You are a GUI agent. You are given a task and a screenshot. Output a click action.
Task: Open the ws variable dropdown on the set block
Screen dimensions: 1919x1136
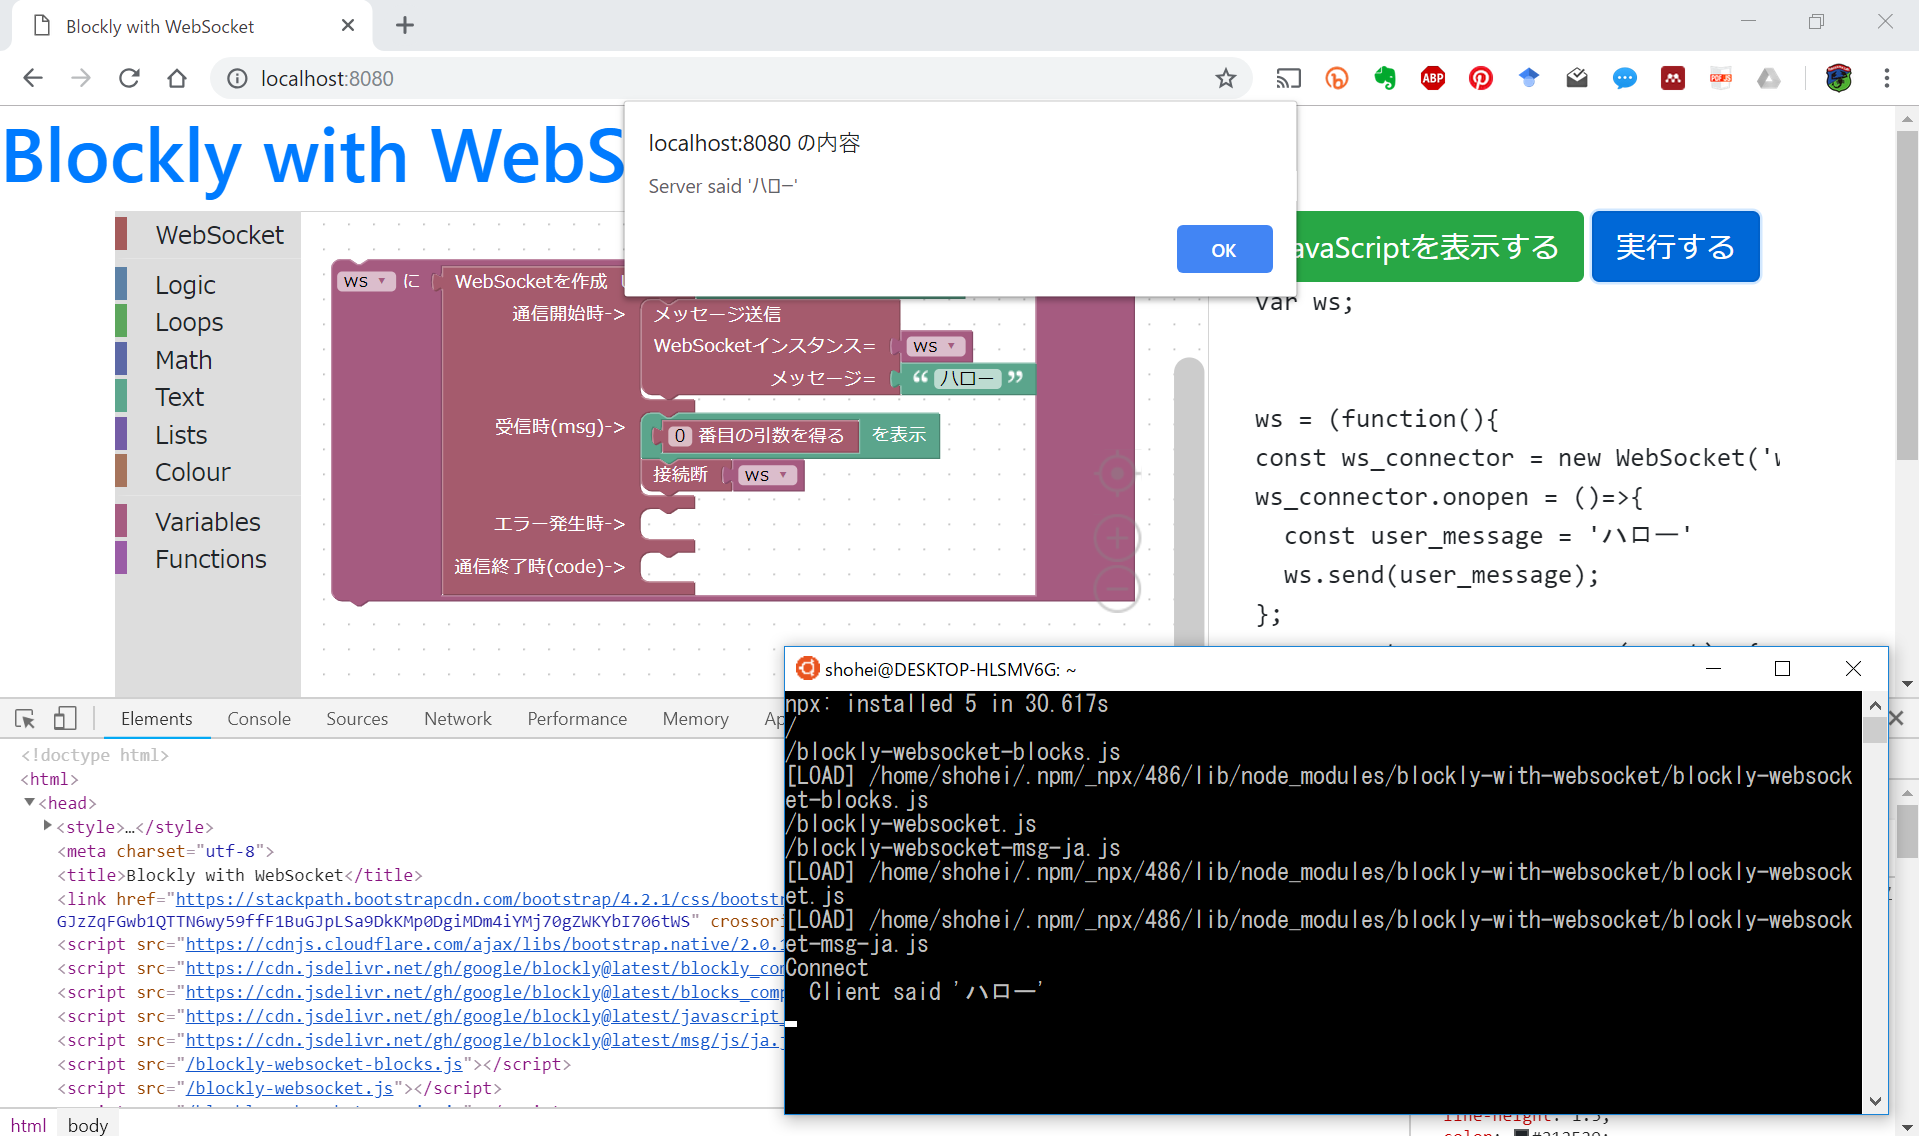(x=366, y=281)
